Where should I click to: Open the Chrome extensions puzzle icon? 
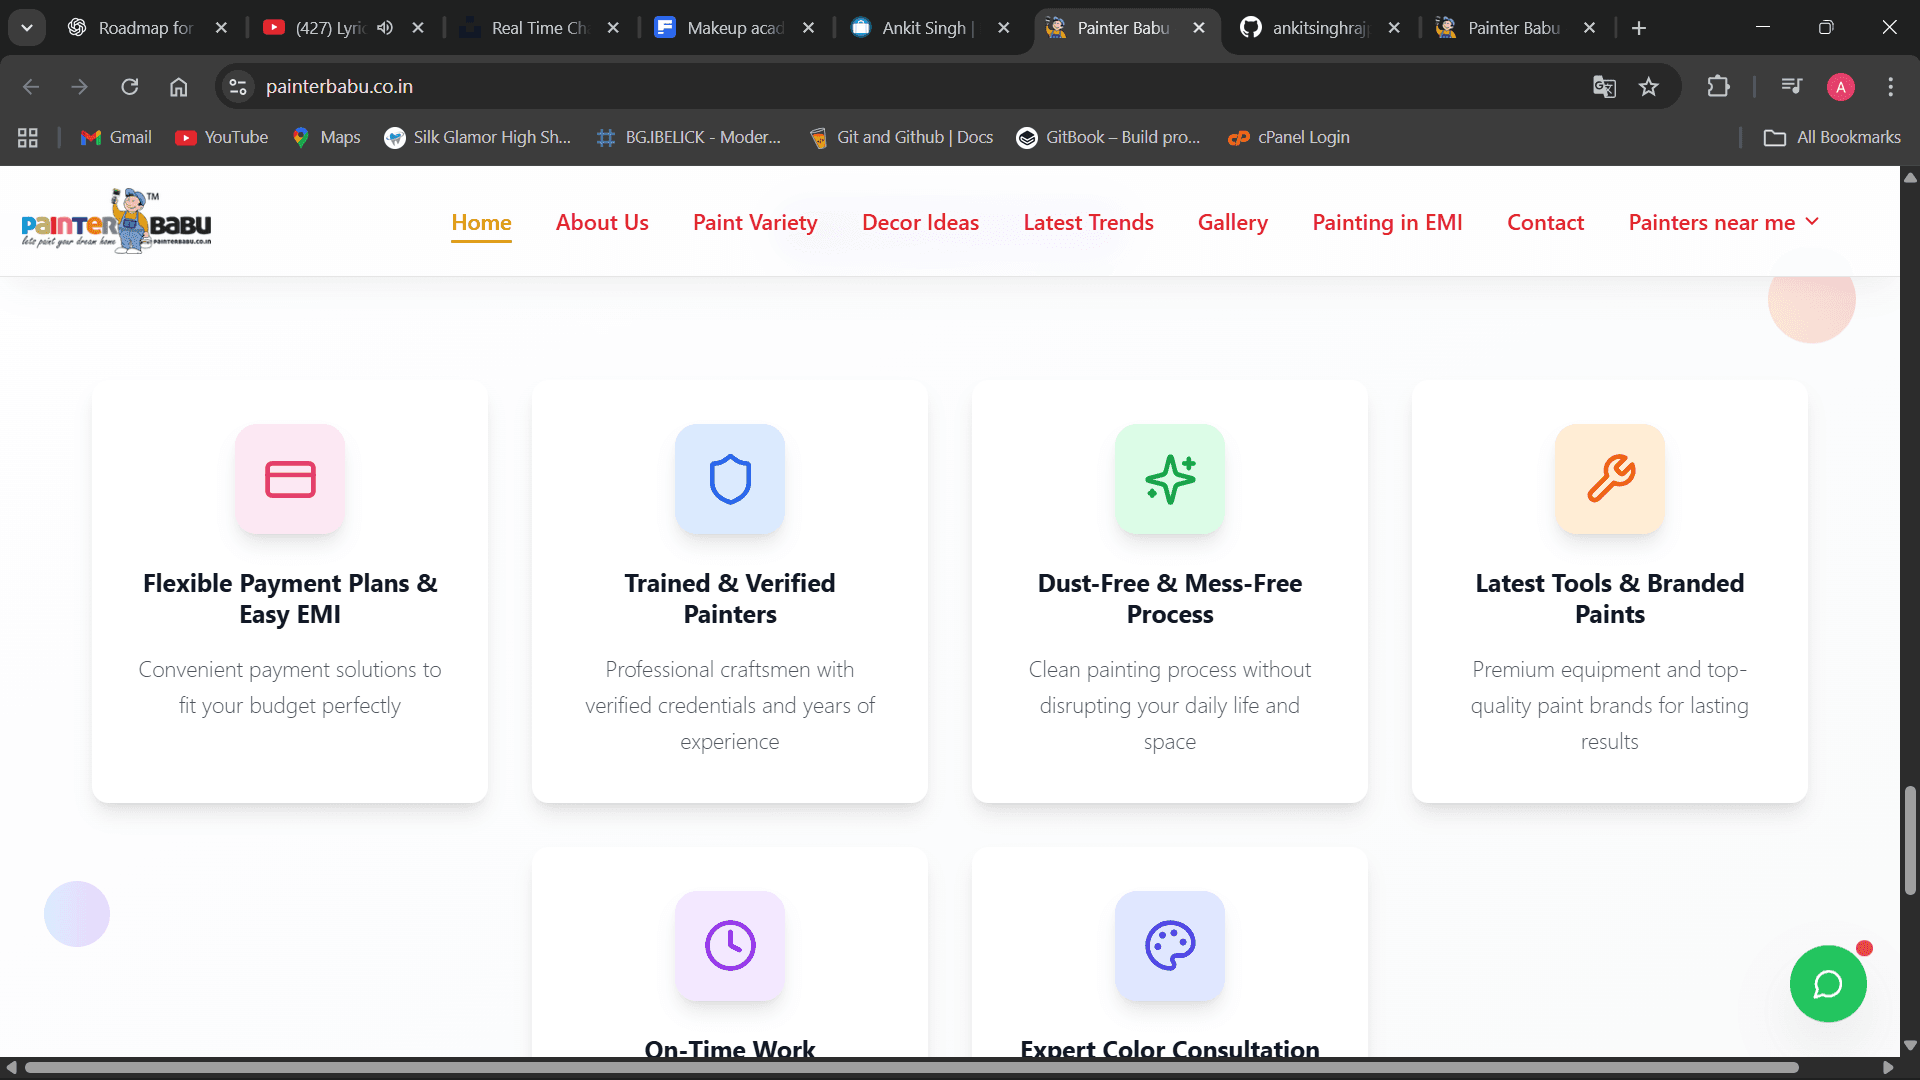tap(1718, 87)
